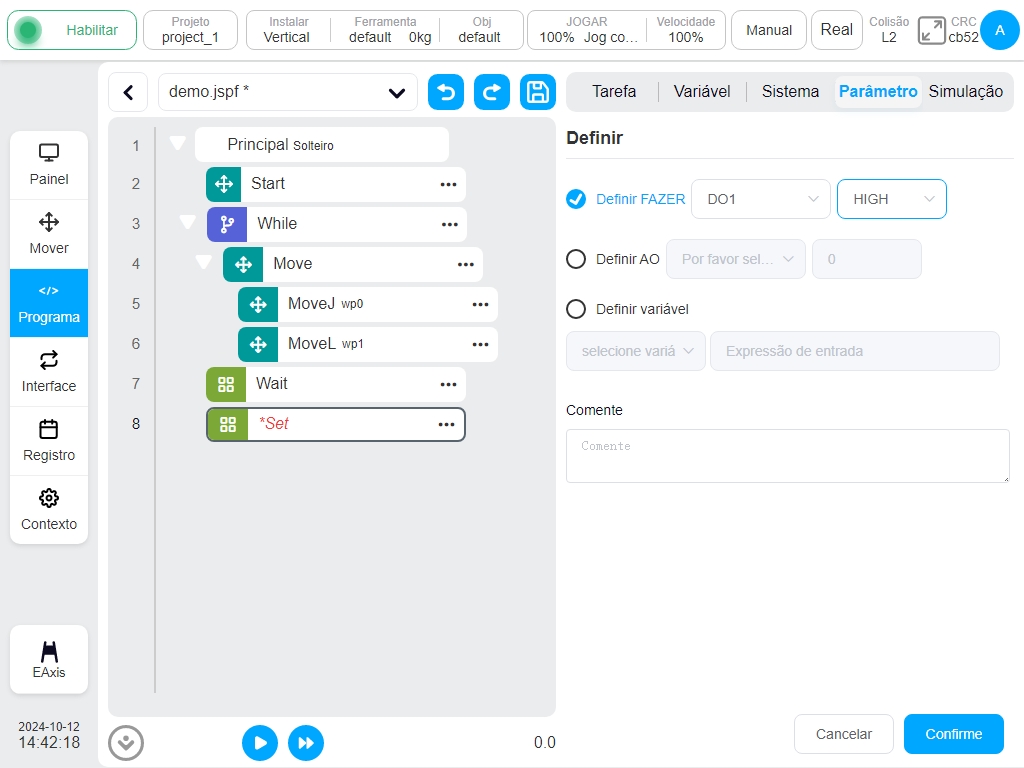Click the While node branch icon
The height and width of the screenshot is (768, 1024).
(227, 224)
